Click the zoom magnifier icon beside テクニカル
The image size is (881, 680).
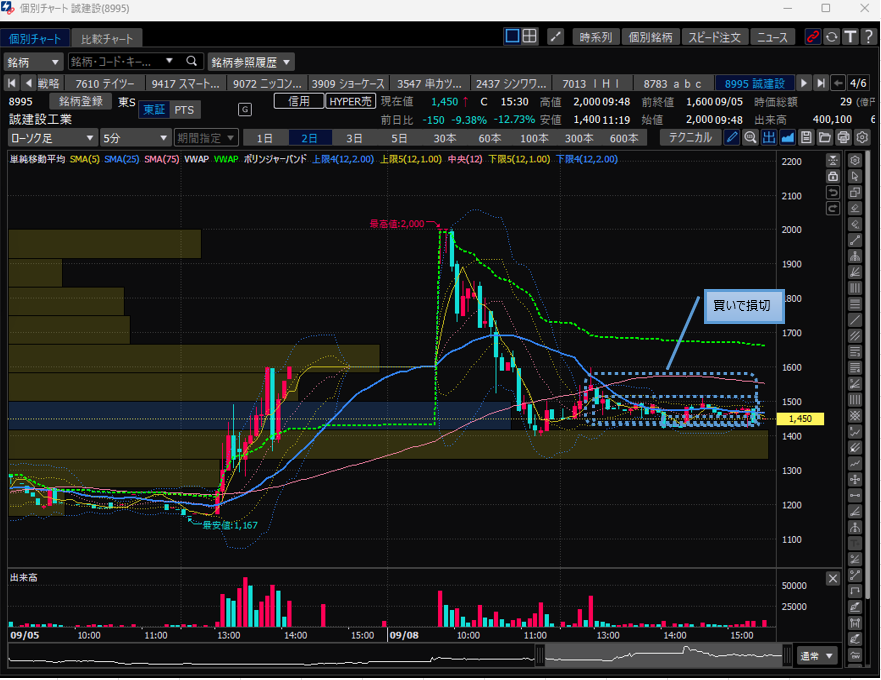coord(750,137)
